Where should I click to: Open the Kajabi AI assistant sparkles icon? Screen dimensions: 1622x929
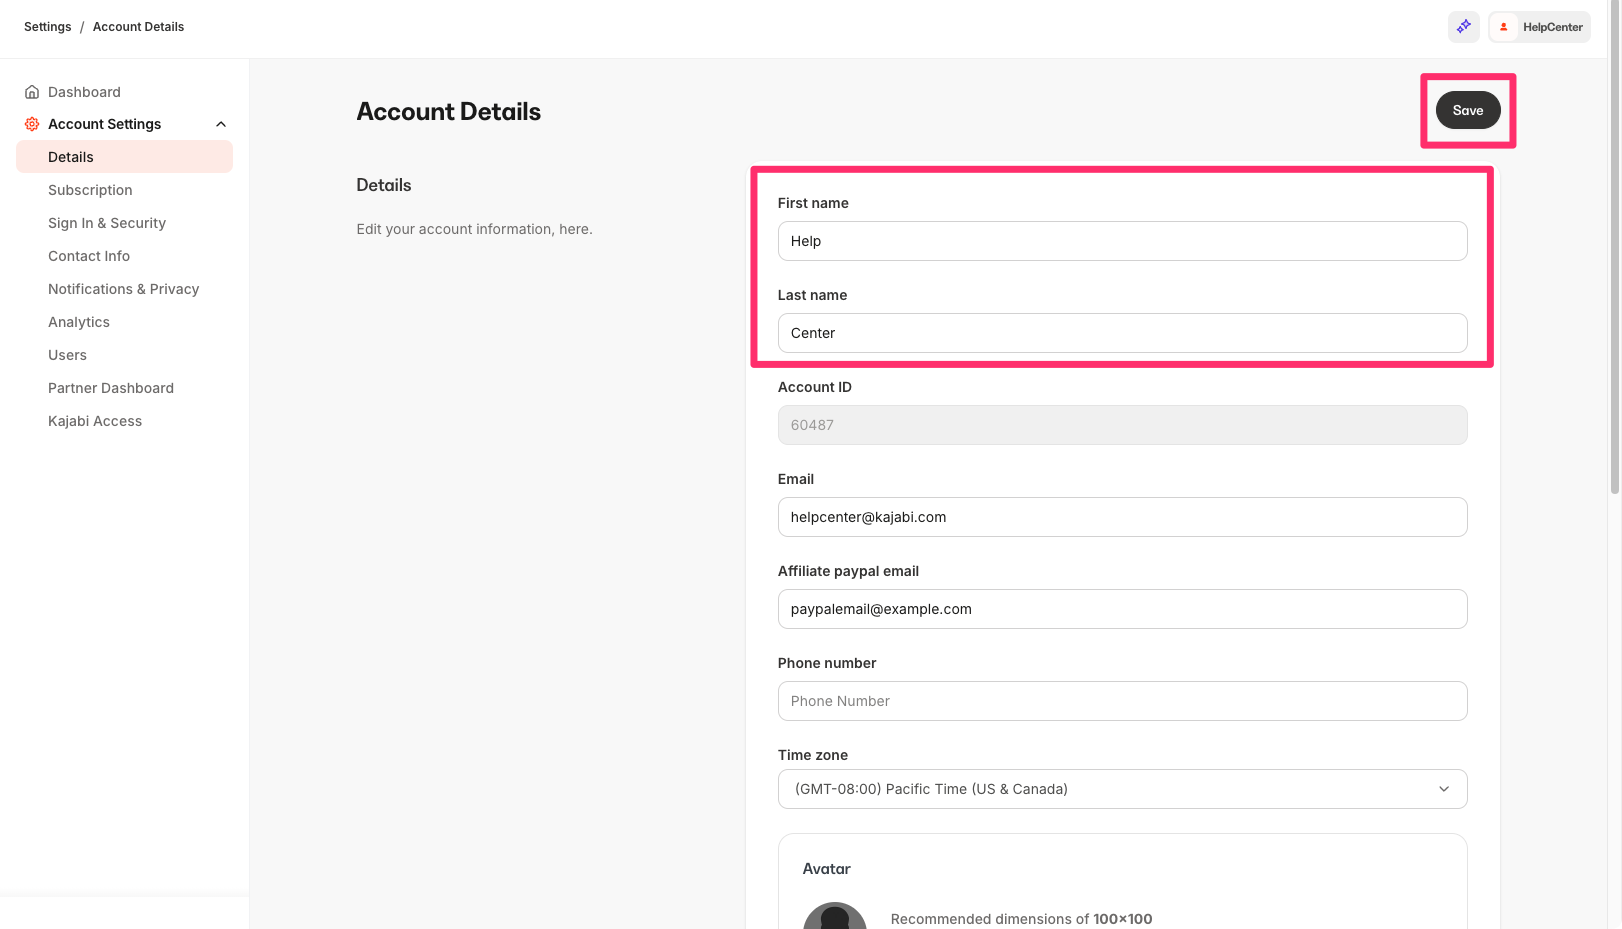1463,27
